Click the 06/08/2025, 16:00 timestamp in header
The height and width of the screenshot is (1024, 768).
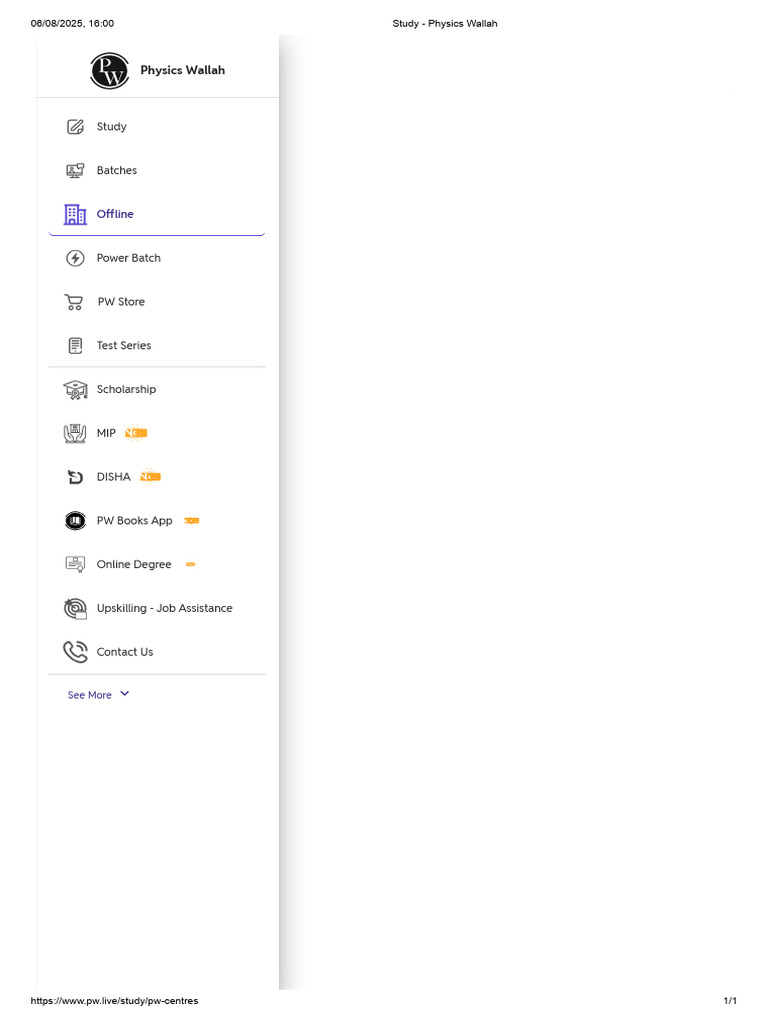coord(72,24)
